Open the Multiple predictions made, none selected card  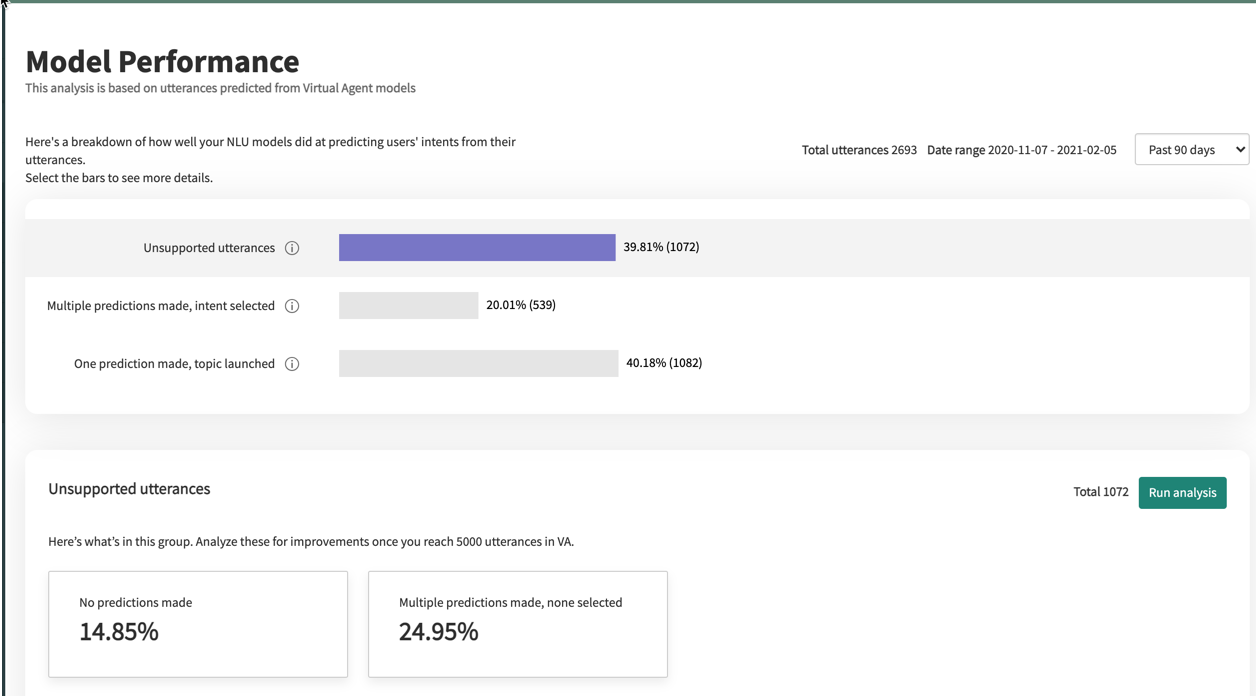pyautogui.click(x=517, y=624)
